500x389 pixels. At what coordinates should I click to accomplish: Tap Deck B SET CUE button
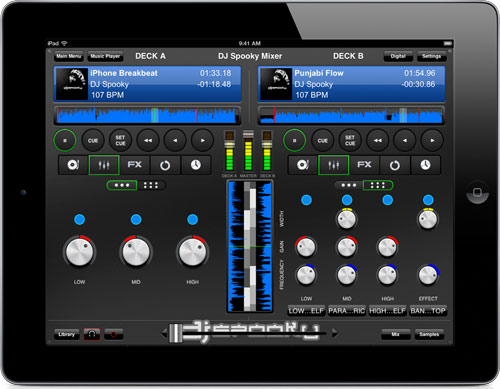point(350,141)
